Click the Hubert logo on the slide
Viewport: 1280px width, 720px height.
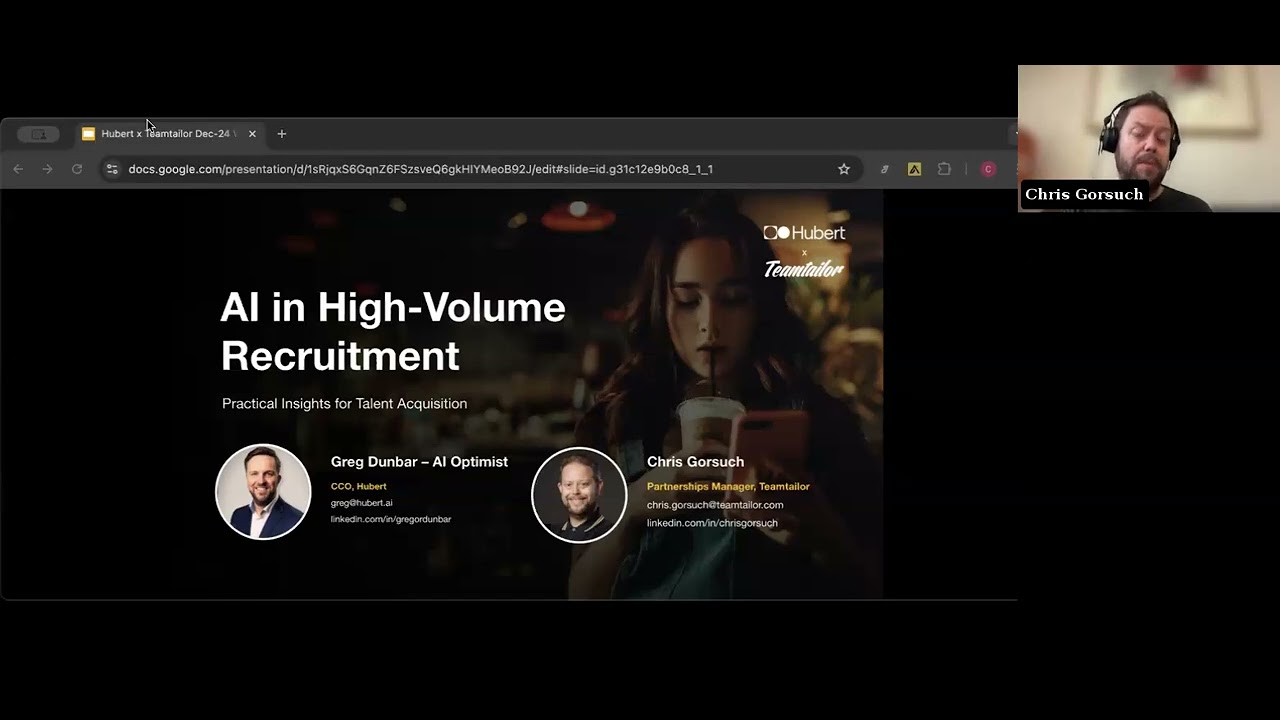pos(804,233)
